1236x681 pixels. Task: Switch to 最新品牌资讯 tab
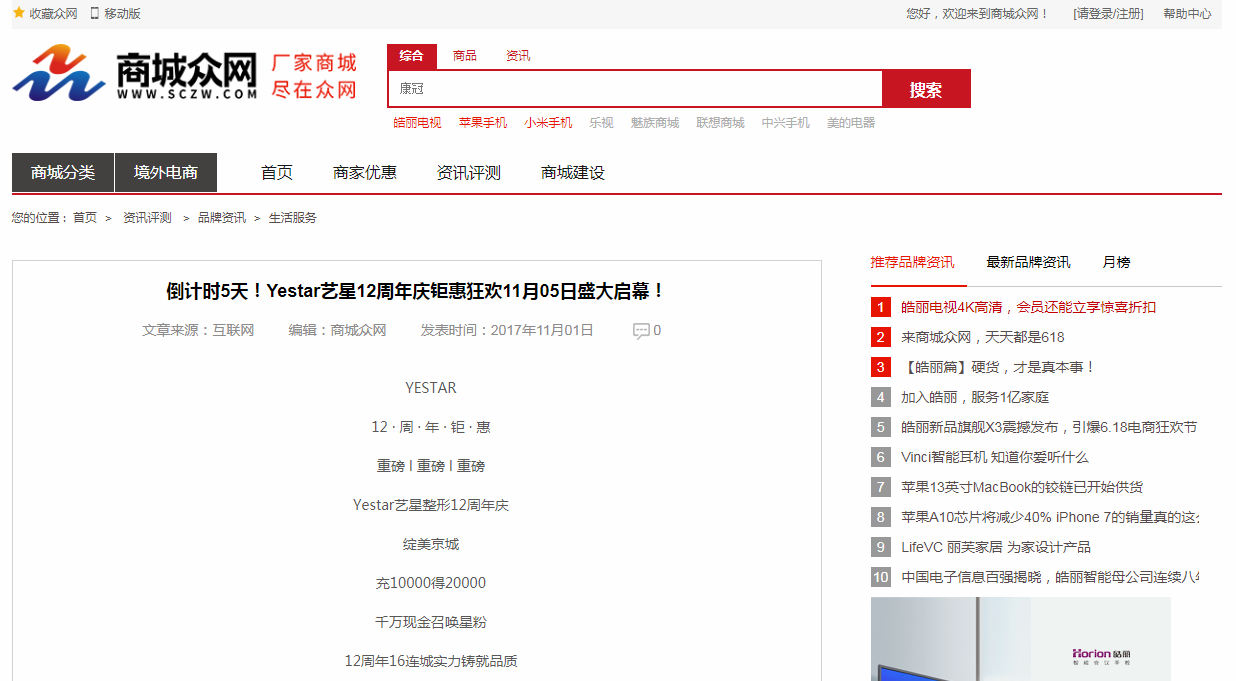[x=1028, y=262]
